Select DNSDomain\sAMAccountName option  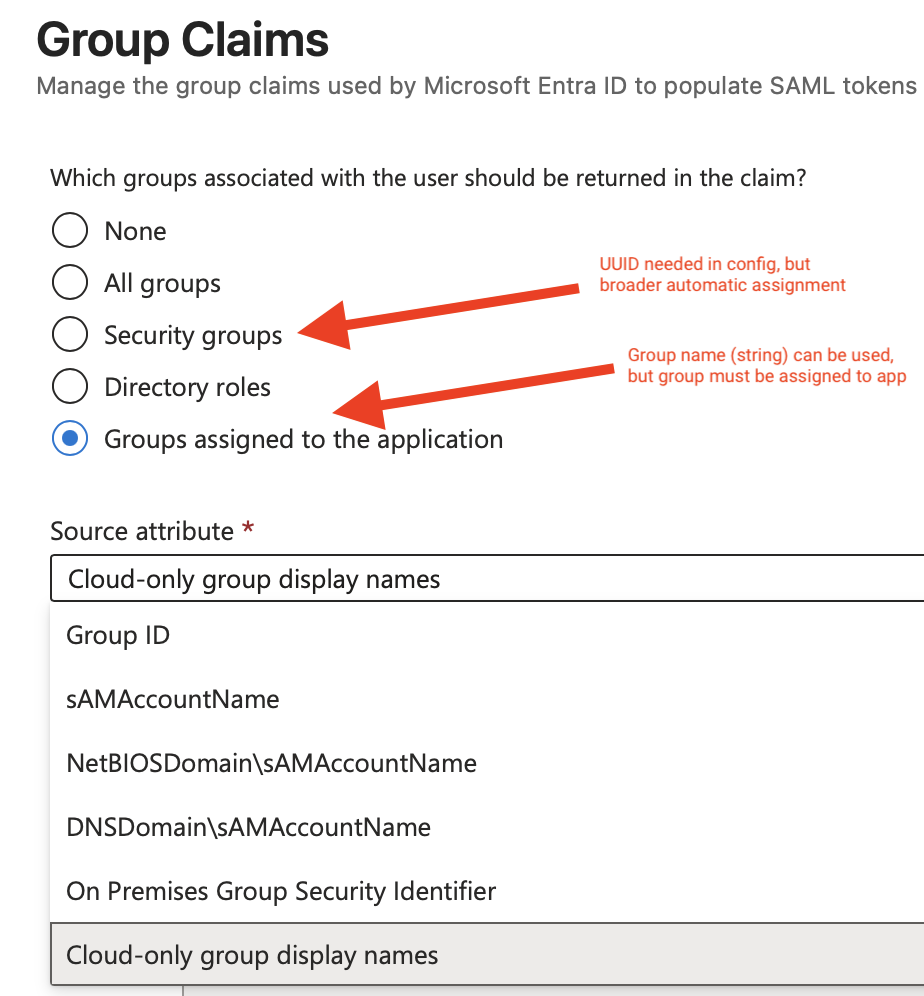pyautogui.click(x=248, y=827)
